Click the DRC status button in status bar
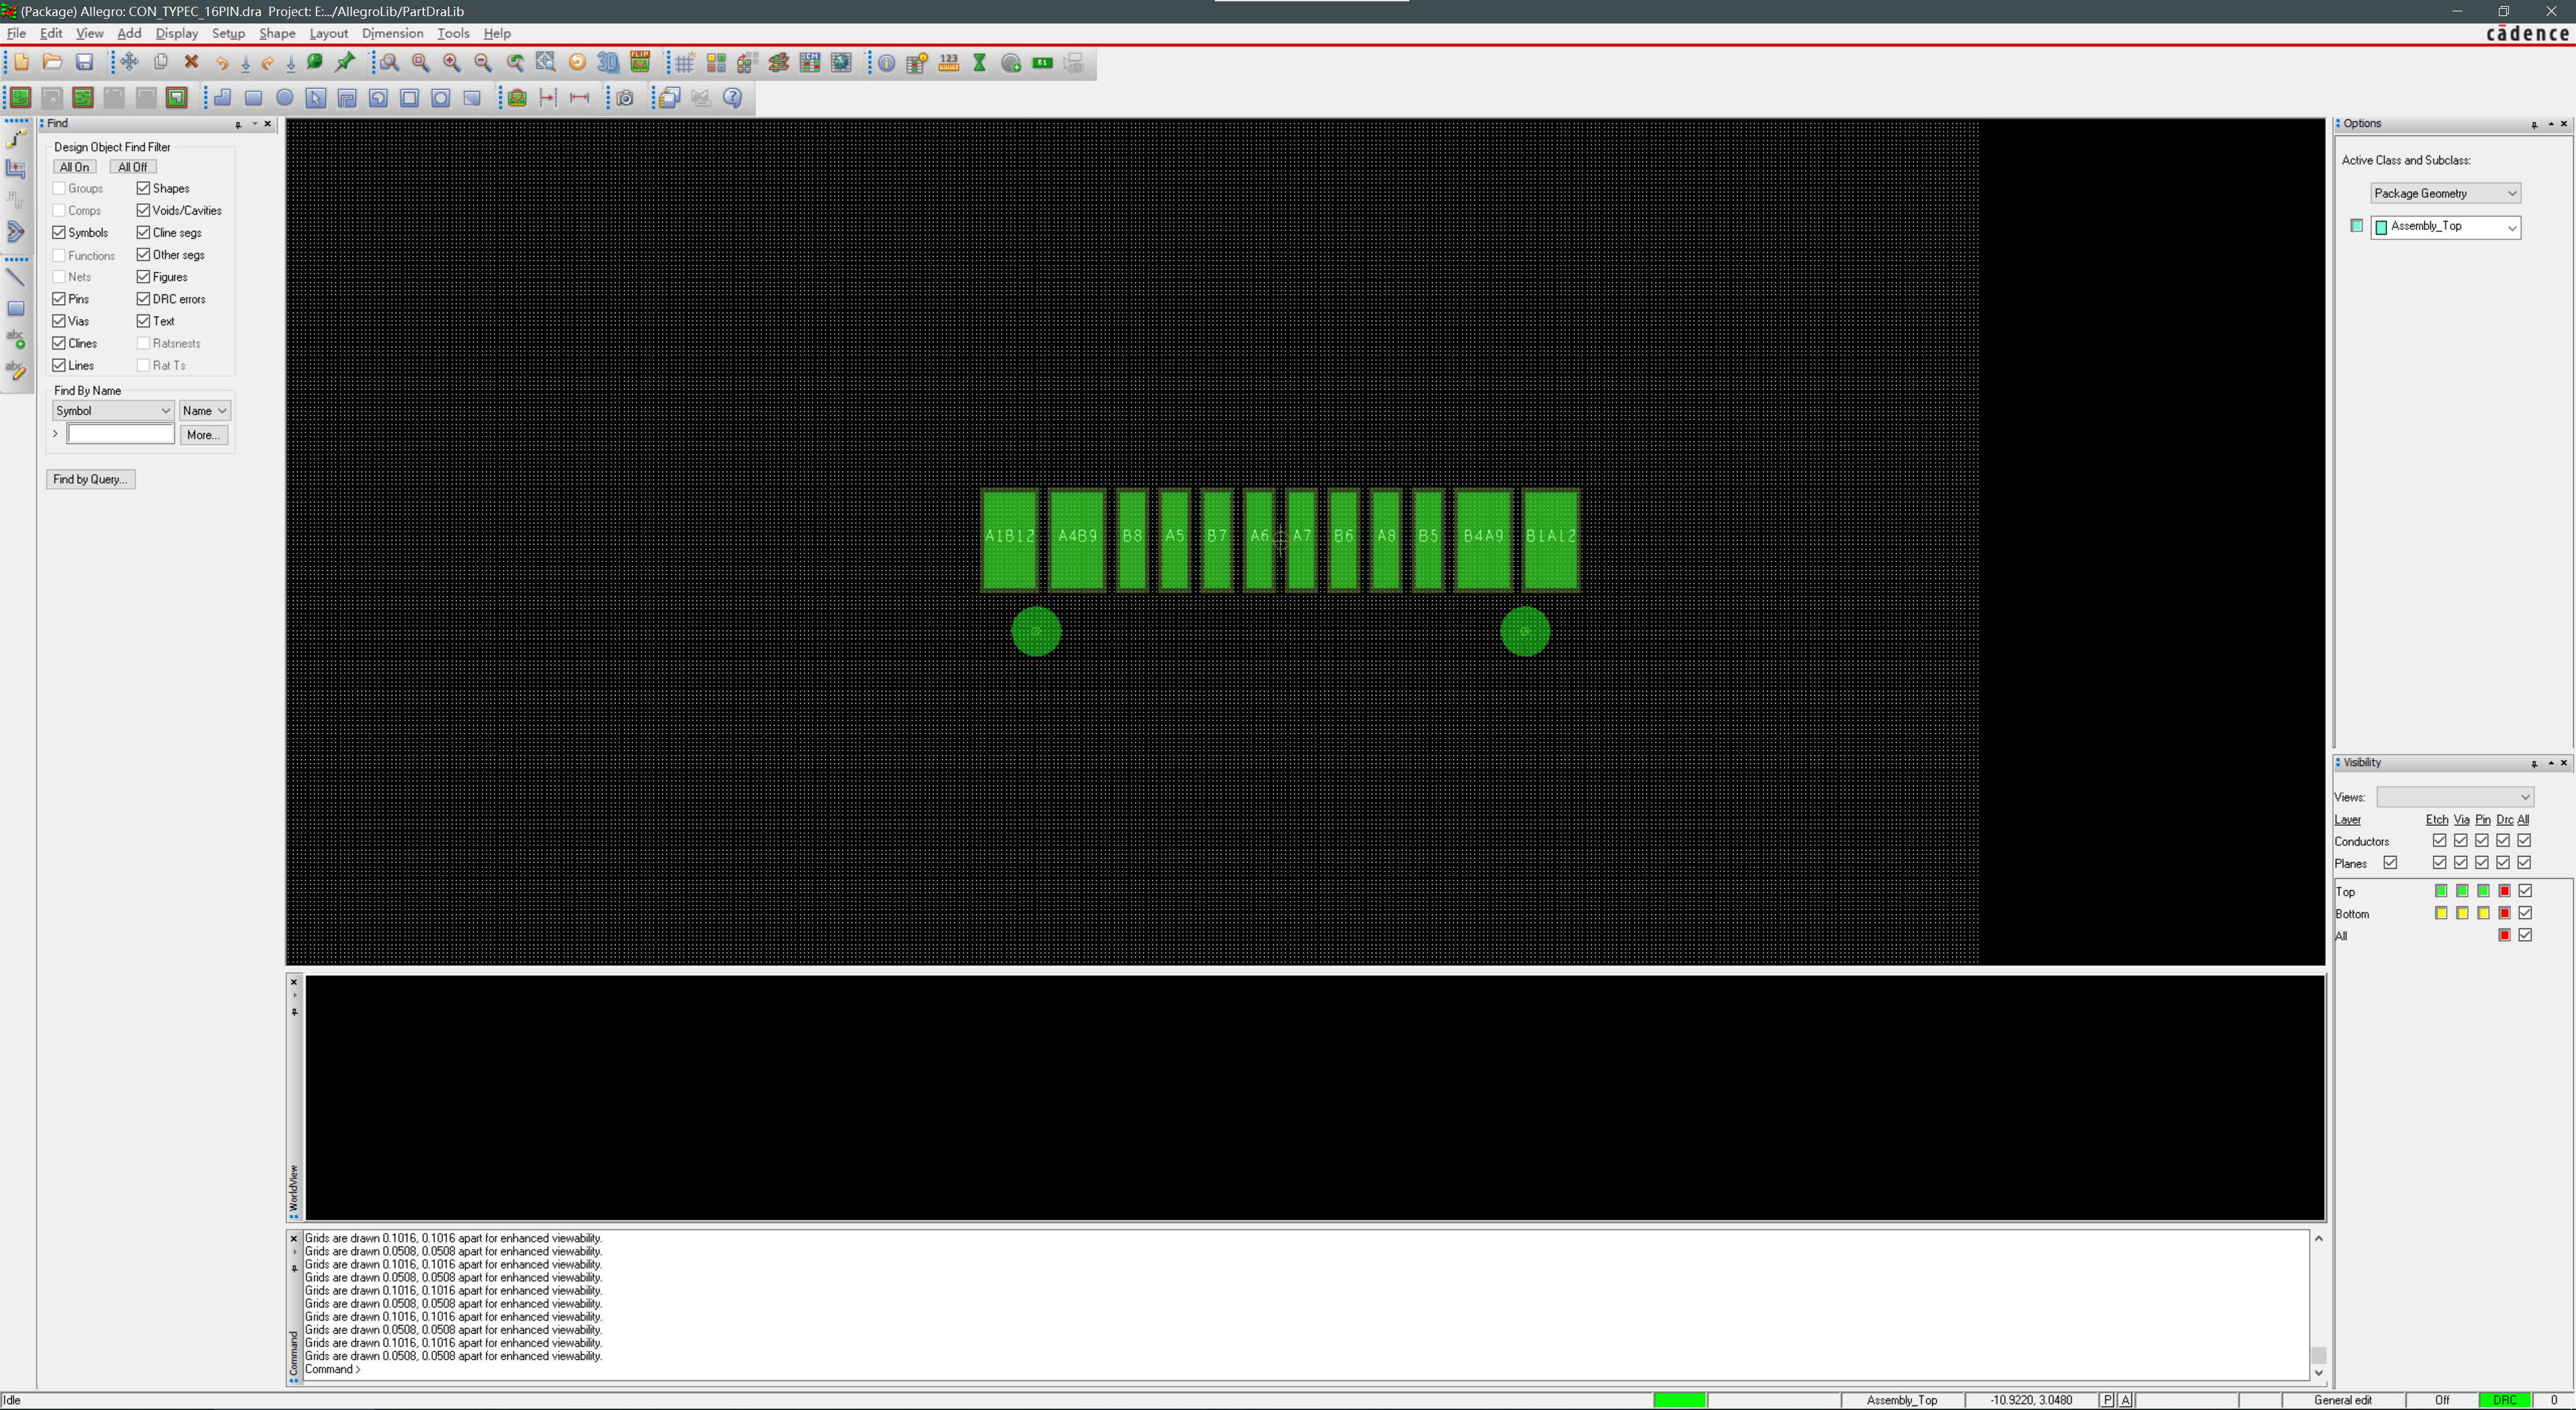The width and height of the screenshot is (2576, 1410). (2505, 1400)
